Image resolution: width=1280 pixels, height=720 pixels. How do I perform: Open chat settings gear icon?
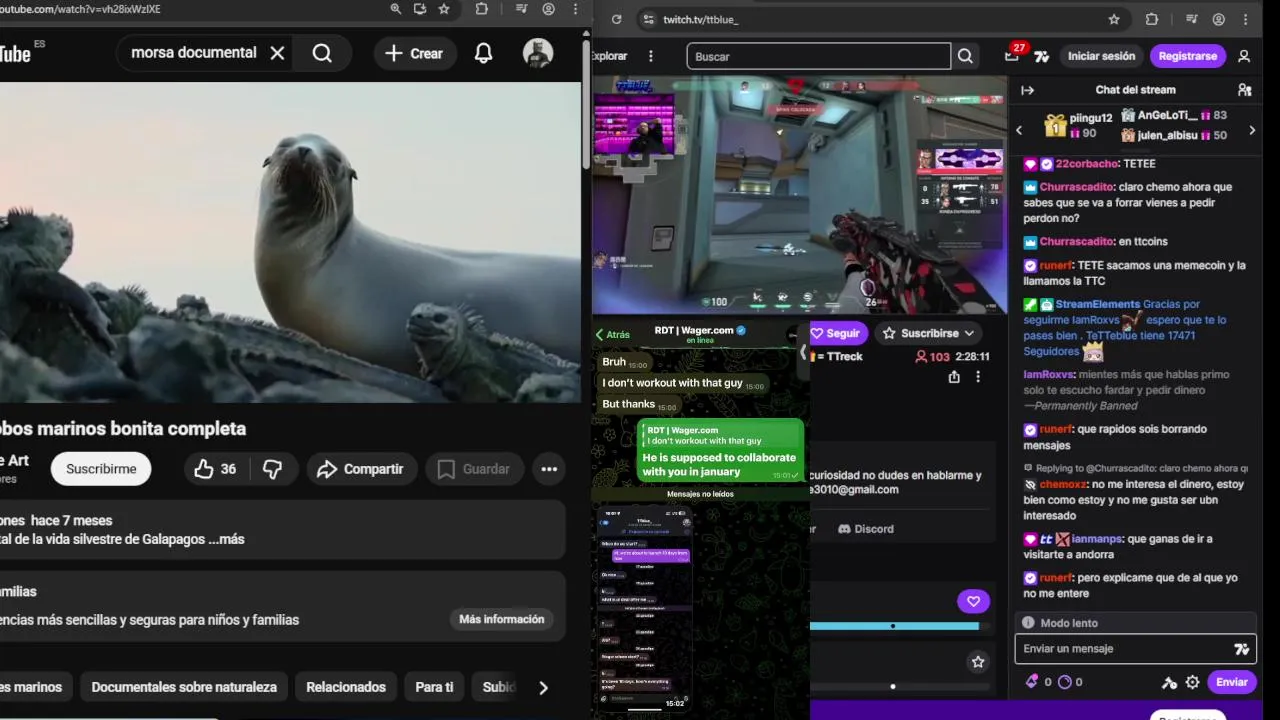coord(1192,682)
